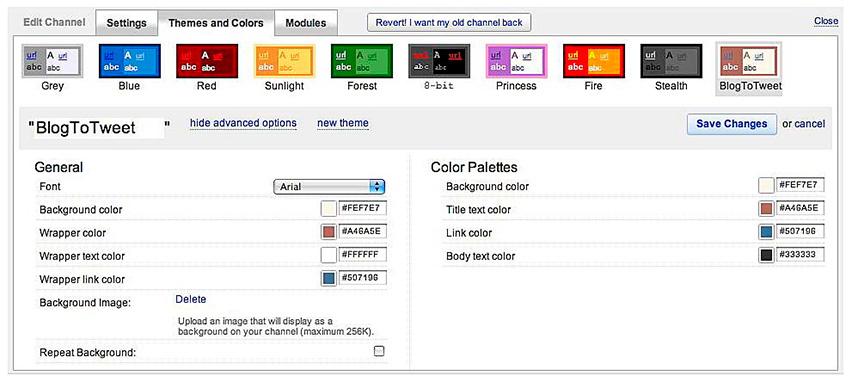Select the Grey theme thumbnail
This screenshot has width=852, height=382.
tap(52, 61)
